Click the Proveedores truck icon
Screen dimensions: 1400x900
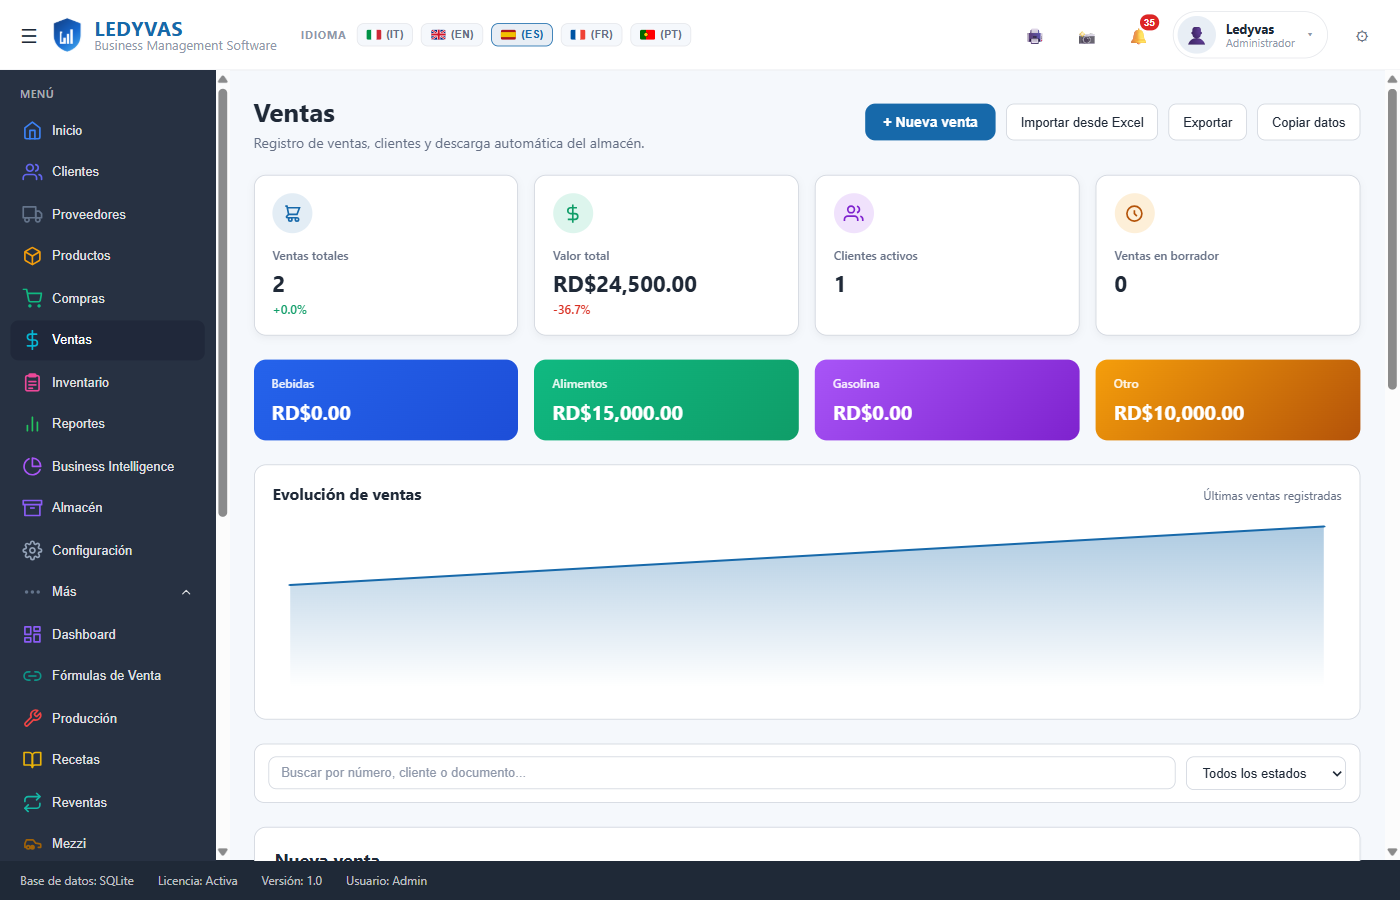click(32, 214)
